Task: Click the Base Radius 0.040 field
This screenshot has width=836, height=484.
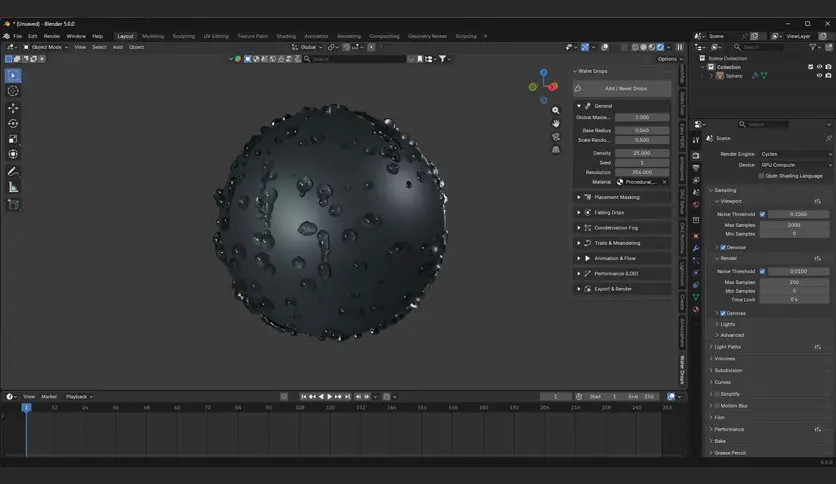Action: point(642,131)
